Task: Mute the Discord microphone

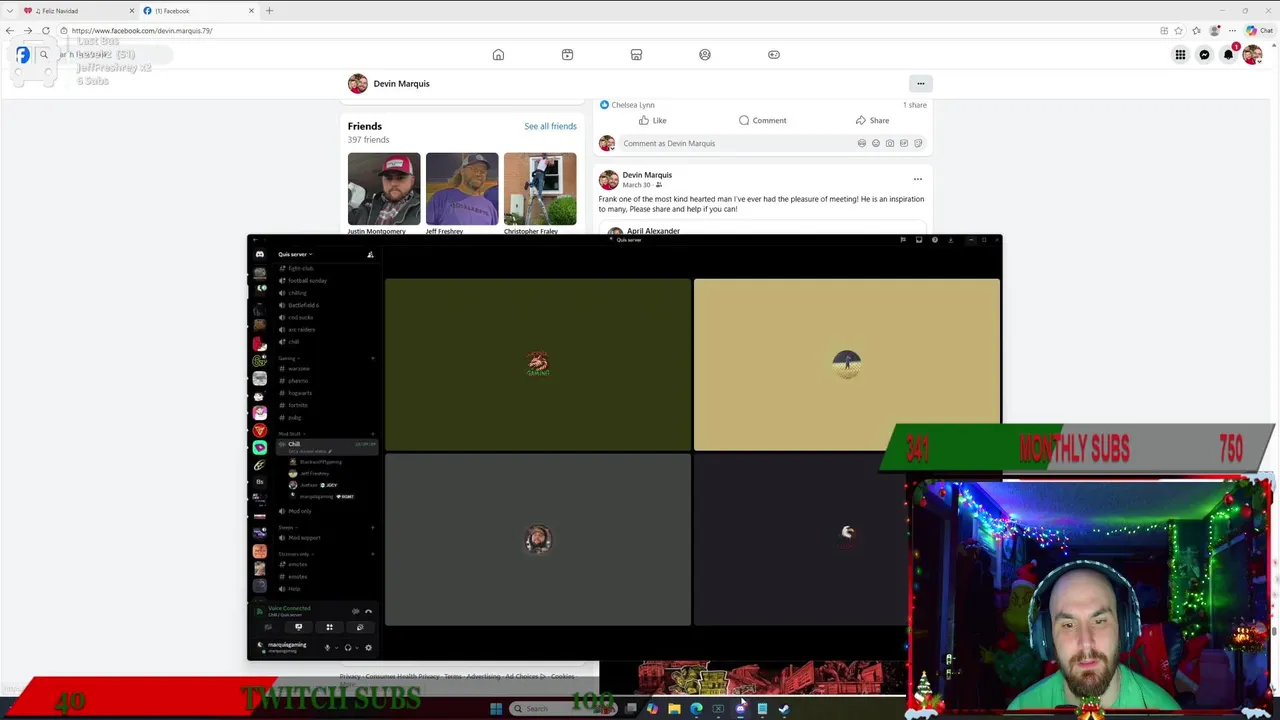Action: point(327,648)
